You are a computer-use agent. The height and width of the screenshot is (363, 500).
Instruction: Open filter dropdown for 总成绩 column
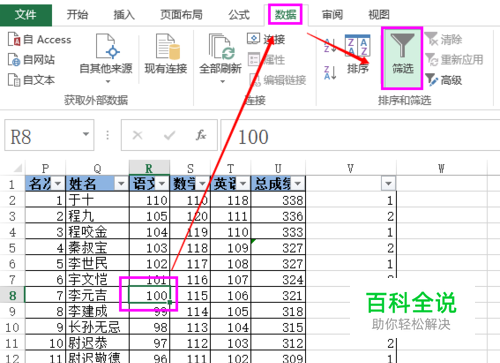tap(298, 183)
